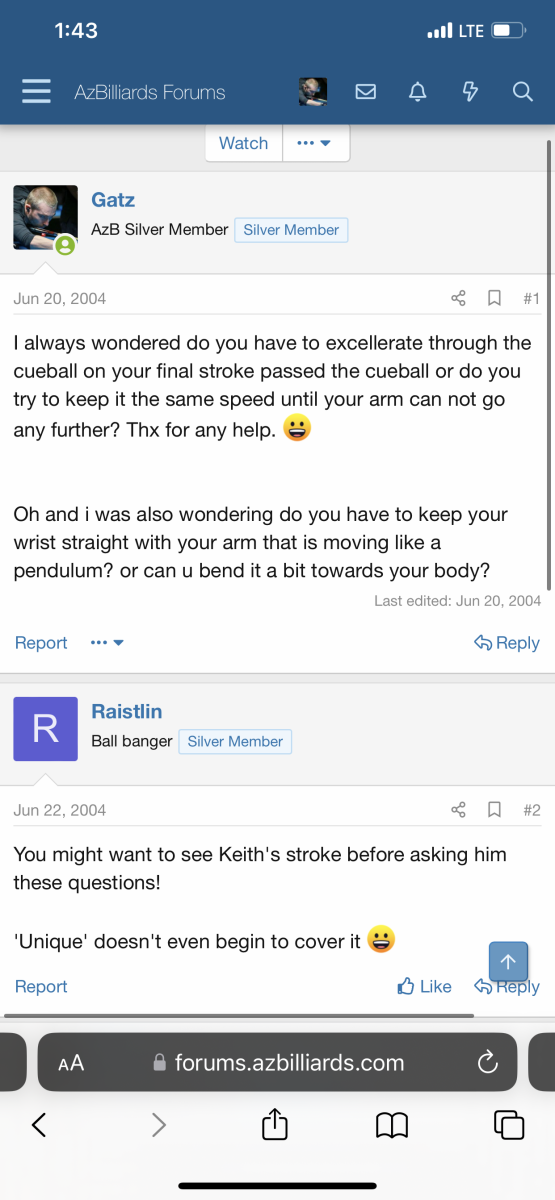Screen dimensions: 555x1200
Task: Reply to Gatz's first post
Action: 507,643
